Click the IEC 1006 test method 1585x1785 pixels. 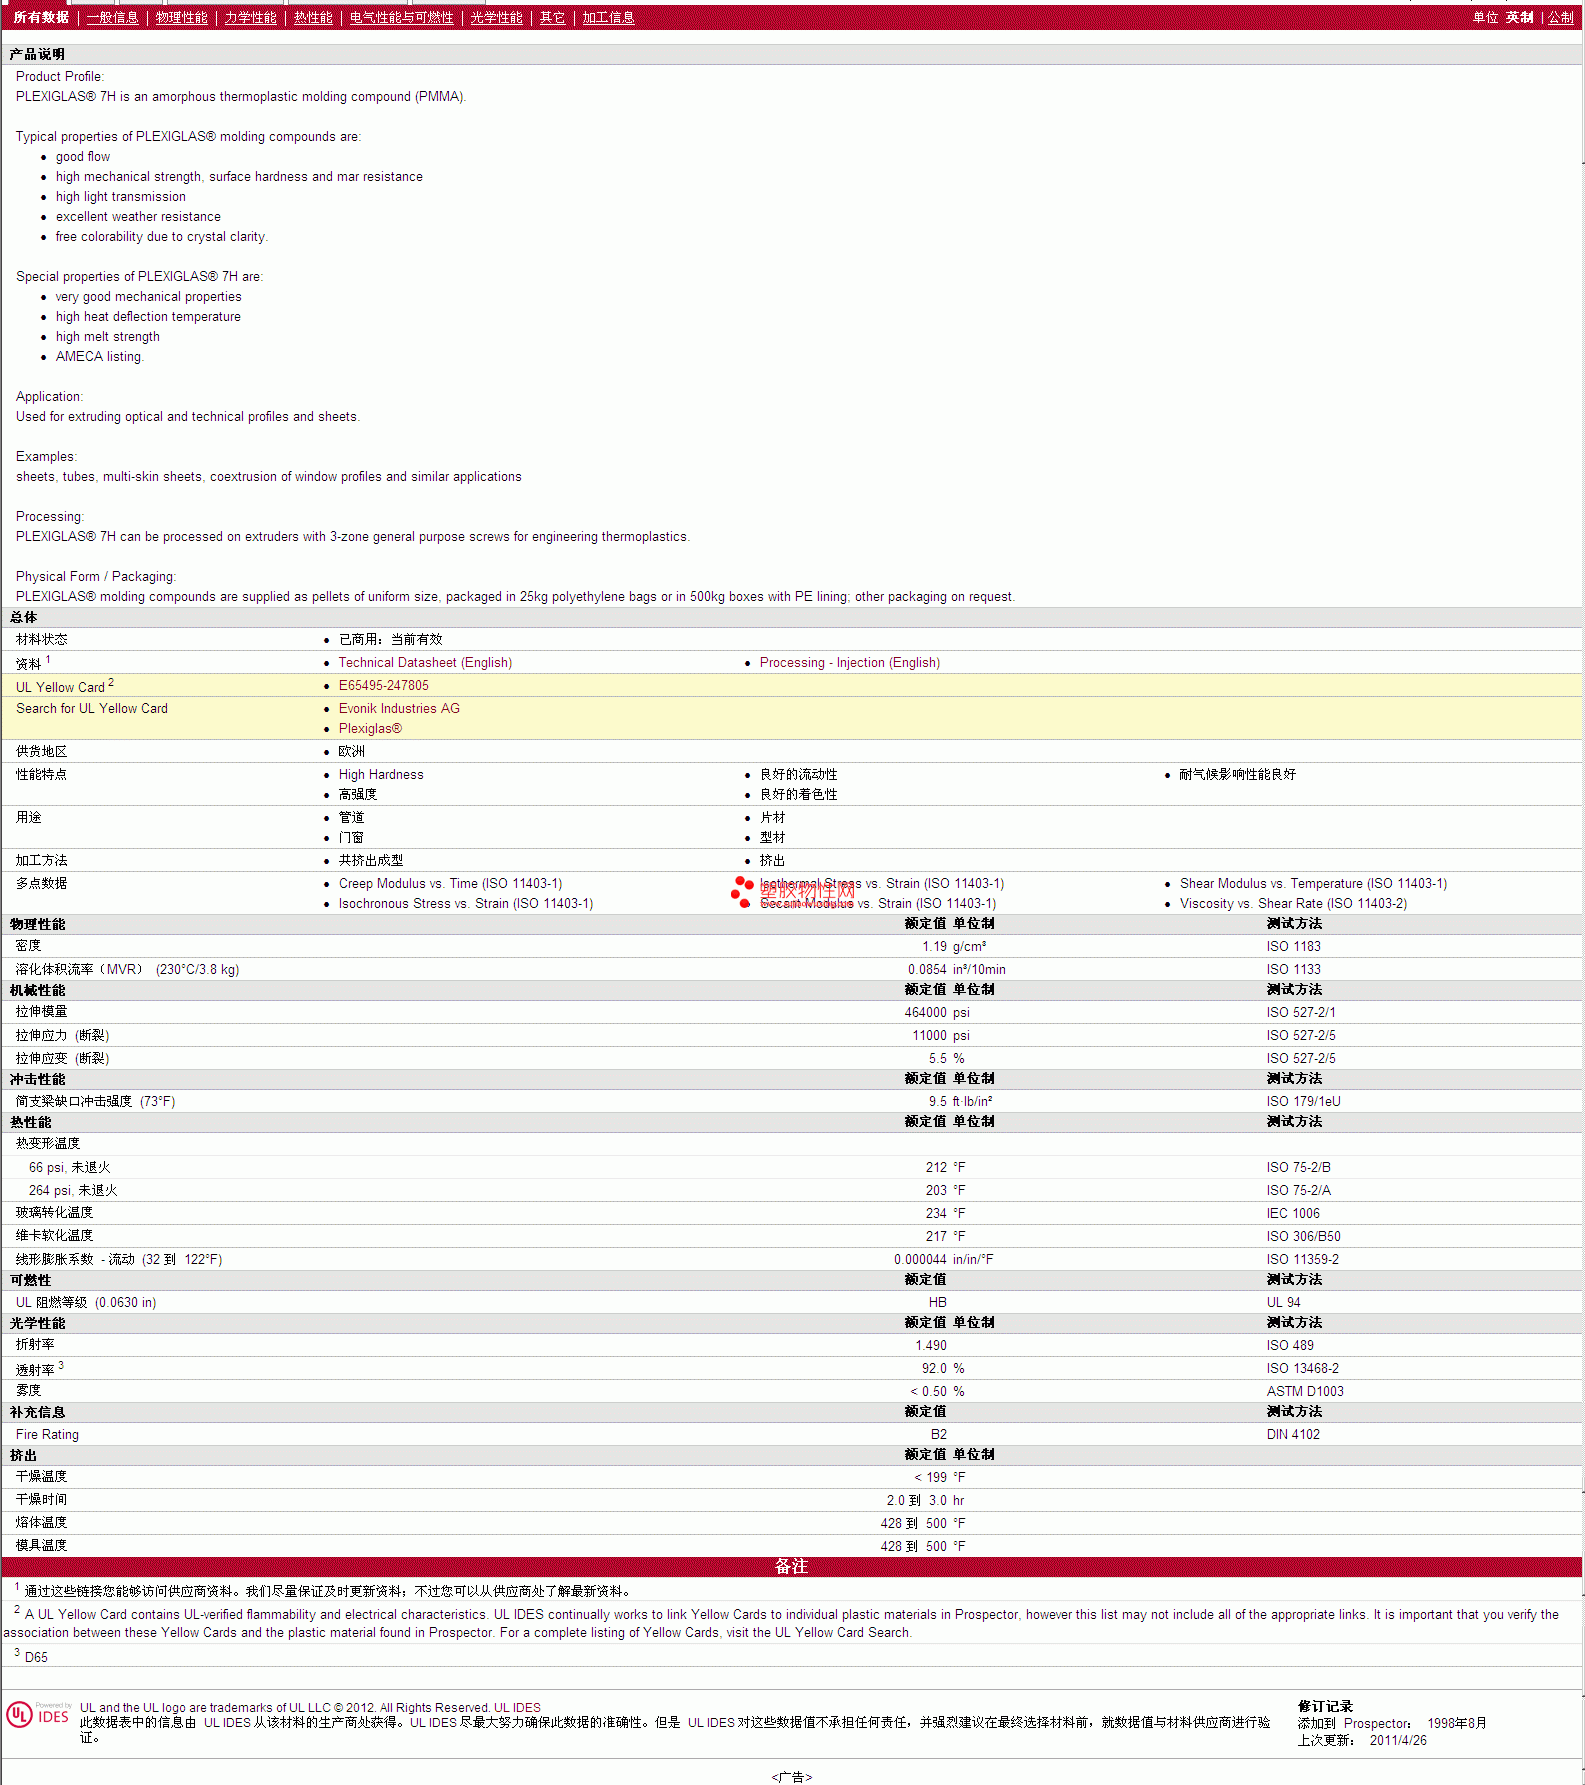[1293, 1214]
